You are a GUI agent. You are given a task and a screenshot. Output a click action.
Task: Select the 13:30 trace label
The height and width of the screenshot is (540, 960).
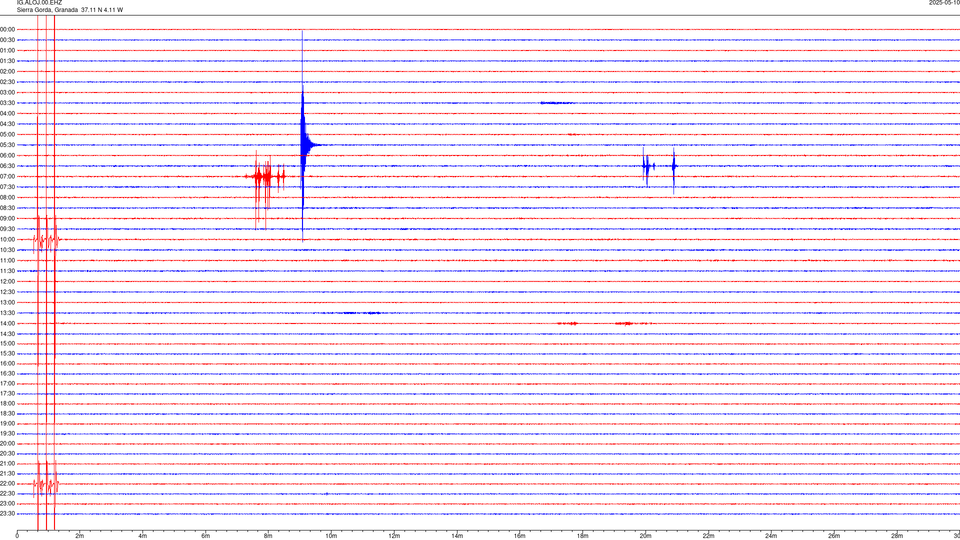(8, 313)
